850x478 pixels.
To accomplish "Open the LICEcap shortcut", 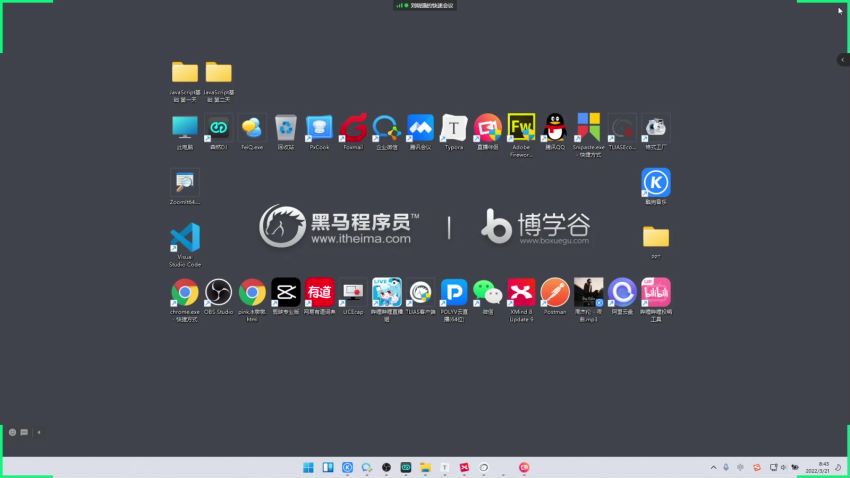I will (353, 293).
